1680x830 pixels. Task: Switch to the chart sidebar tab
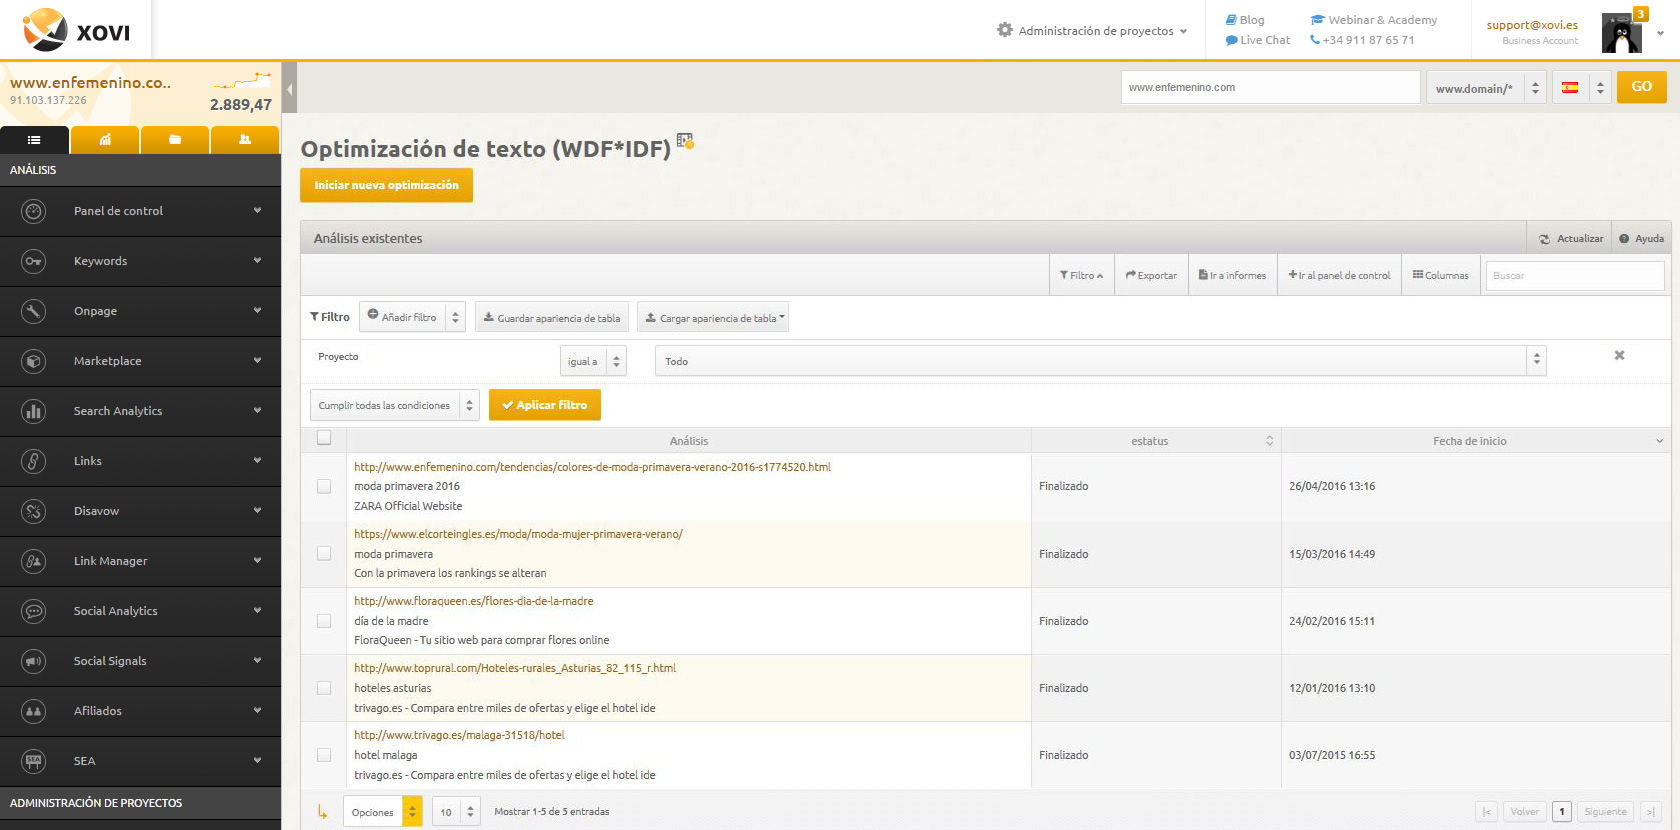coord(105,140)
